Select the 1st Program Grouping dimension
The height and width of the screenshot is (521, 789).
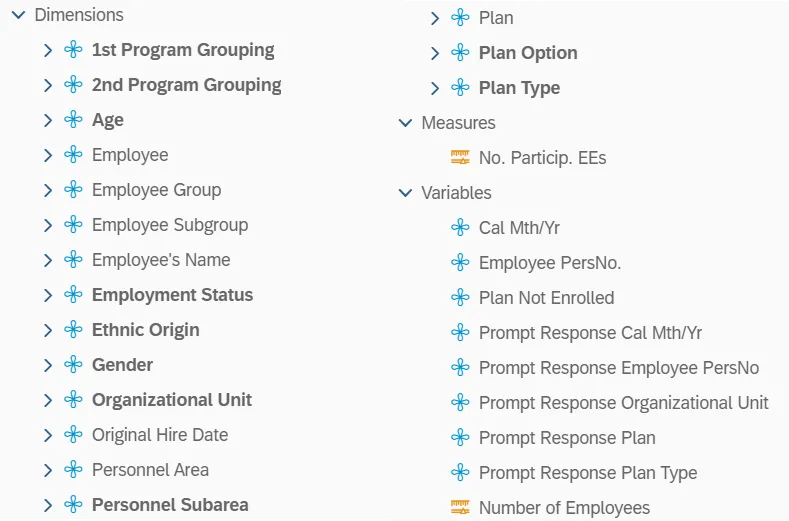click(183, 50)
